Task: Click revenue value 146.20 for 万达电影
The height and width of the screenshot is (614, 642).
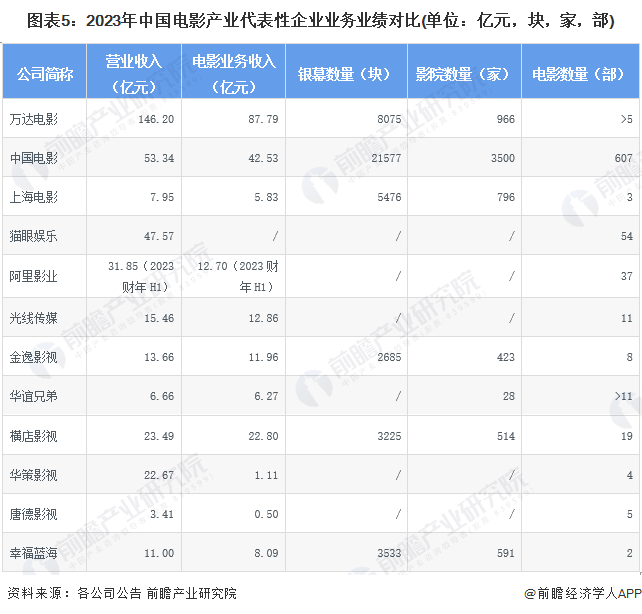Action: (x=156, y=119)
